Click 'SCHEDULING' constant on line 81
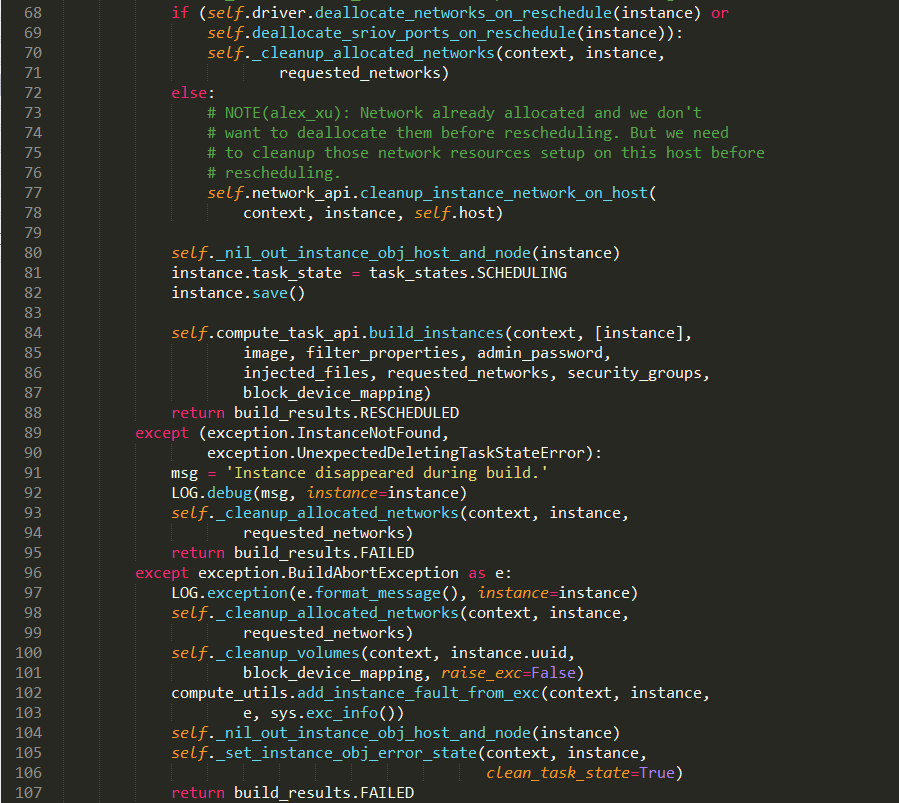The image size is (899, 803). click(522, 273)
